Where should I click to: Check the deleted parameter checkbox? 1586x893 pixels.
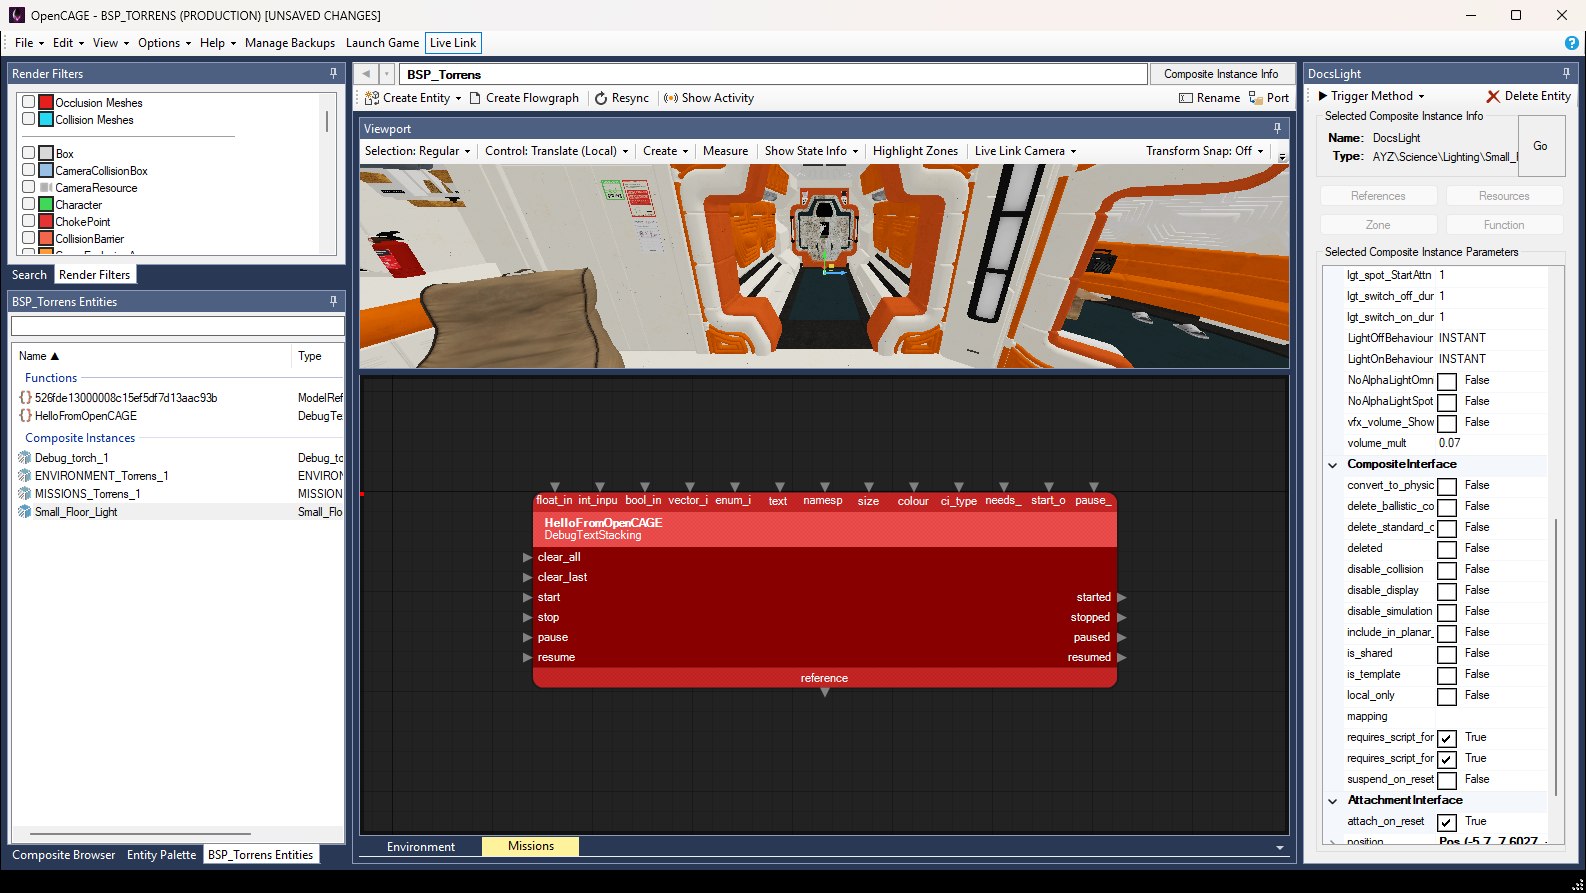[x=1447, y=549]
